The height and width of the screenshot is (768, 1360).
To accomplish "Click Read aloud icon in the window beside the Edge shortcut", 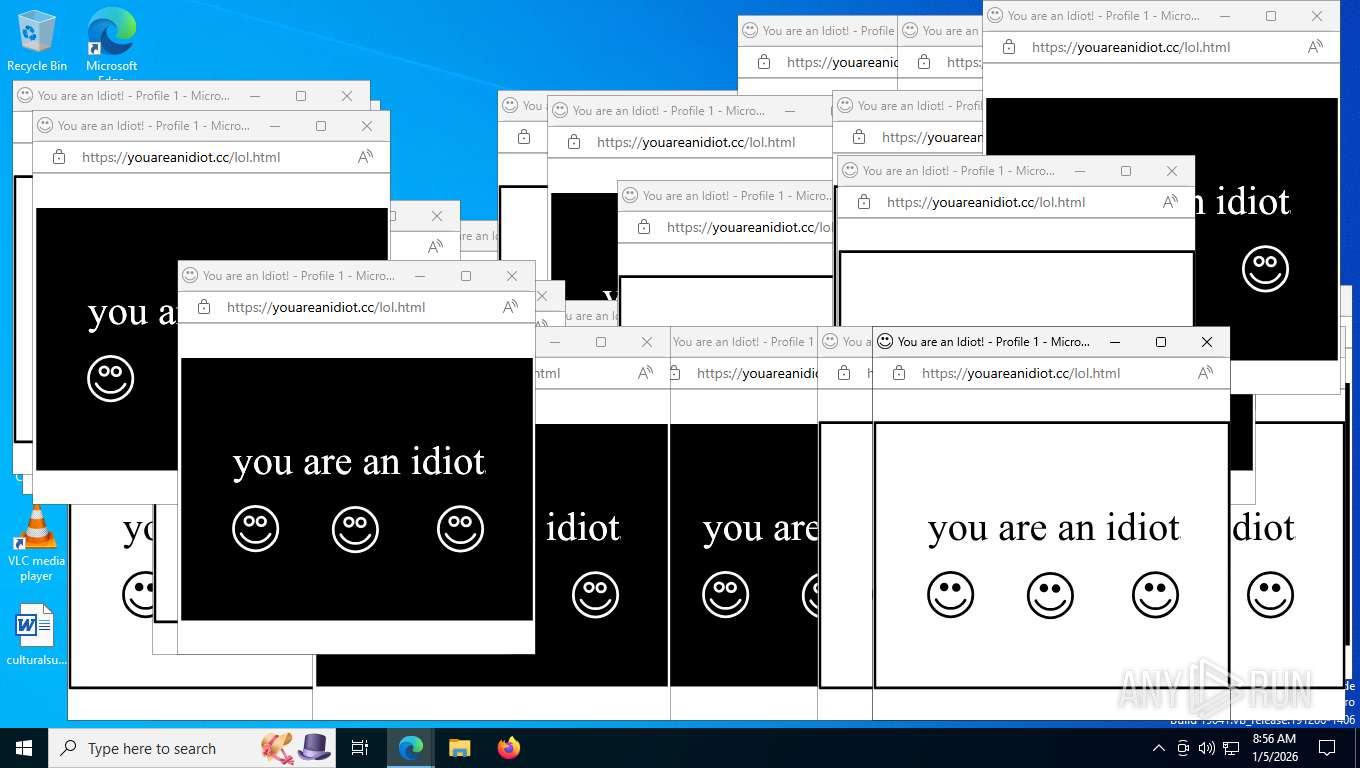I will tap(366, 157).
